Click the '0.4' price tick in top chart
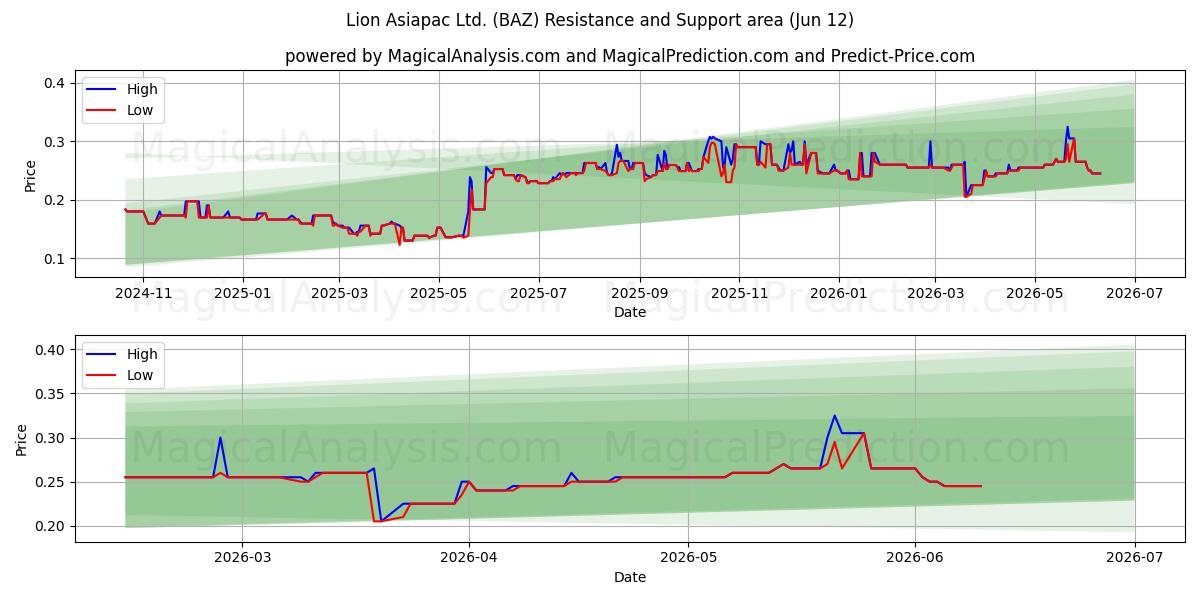 pyautogui.click(x=56, y=83)
